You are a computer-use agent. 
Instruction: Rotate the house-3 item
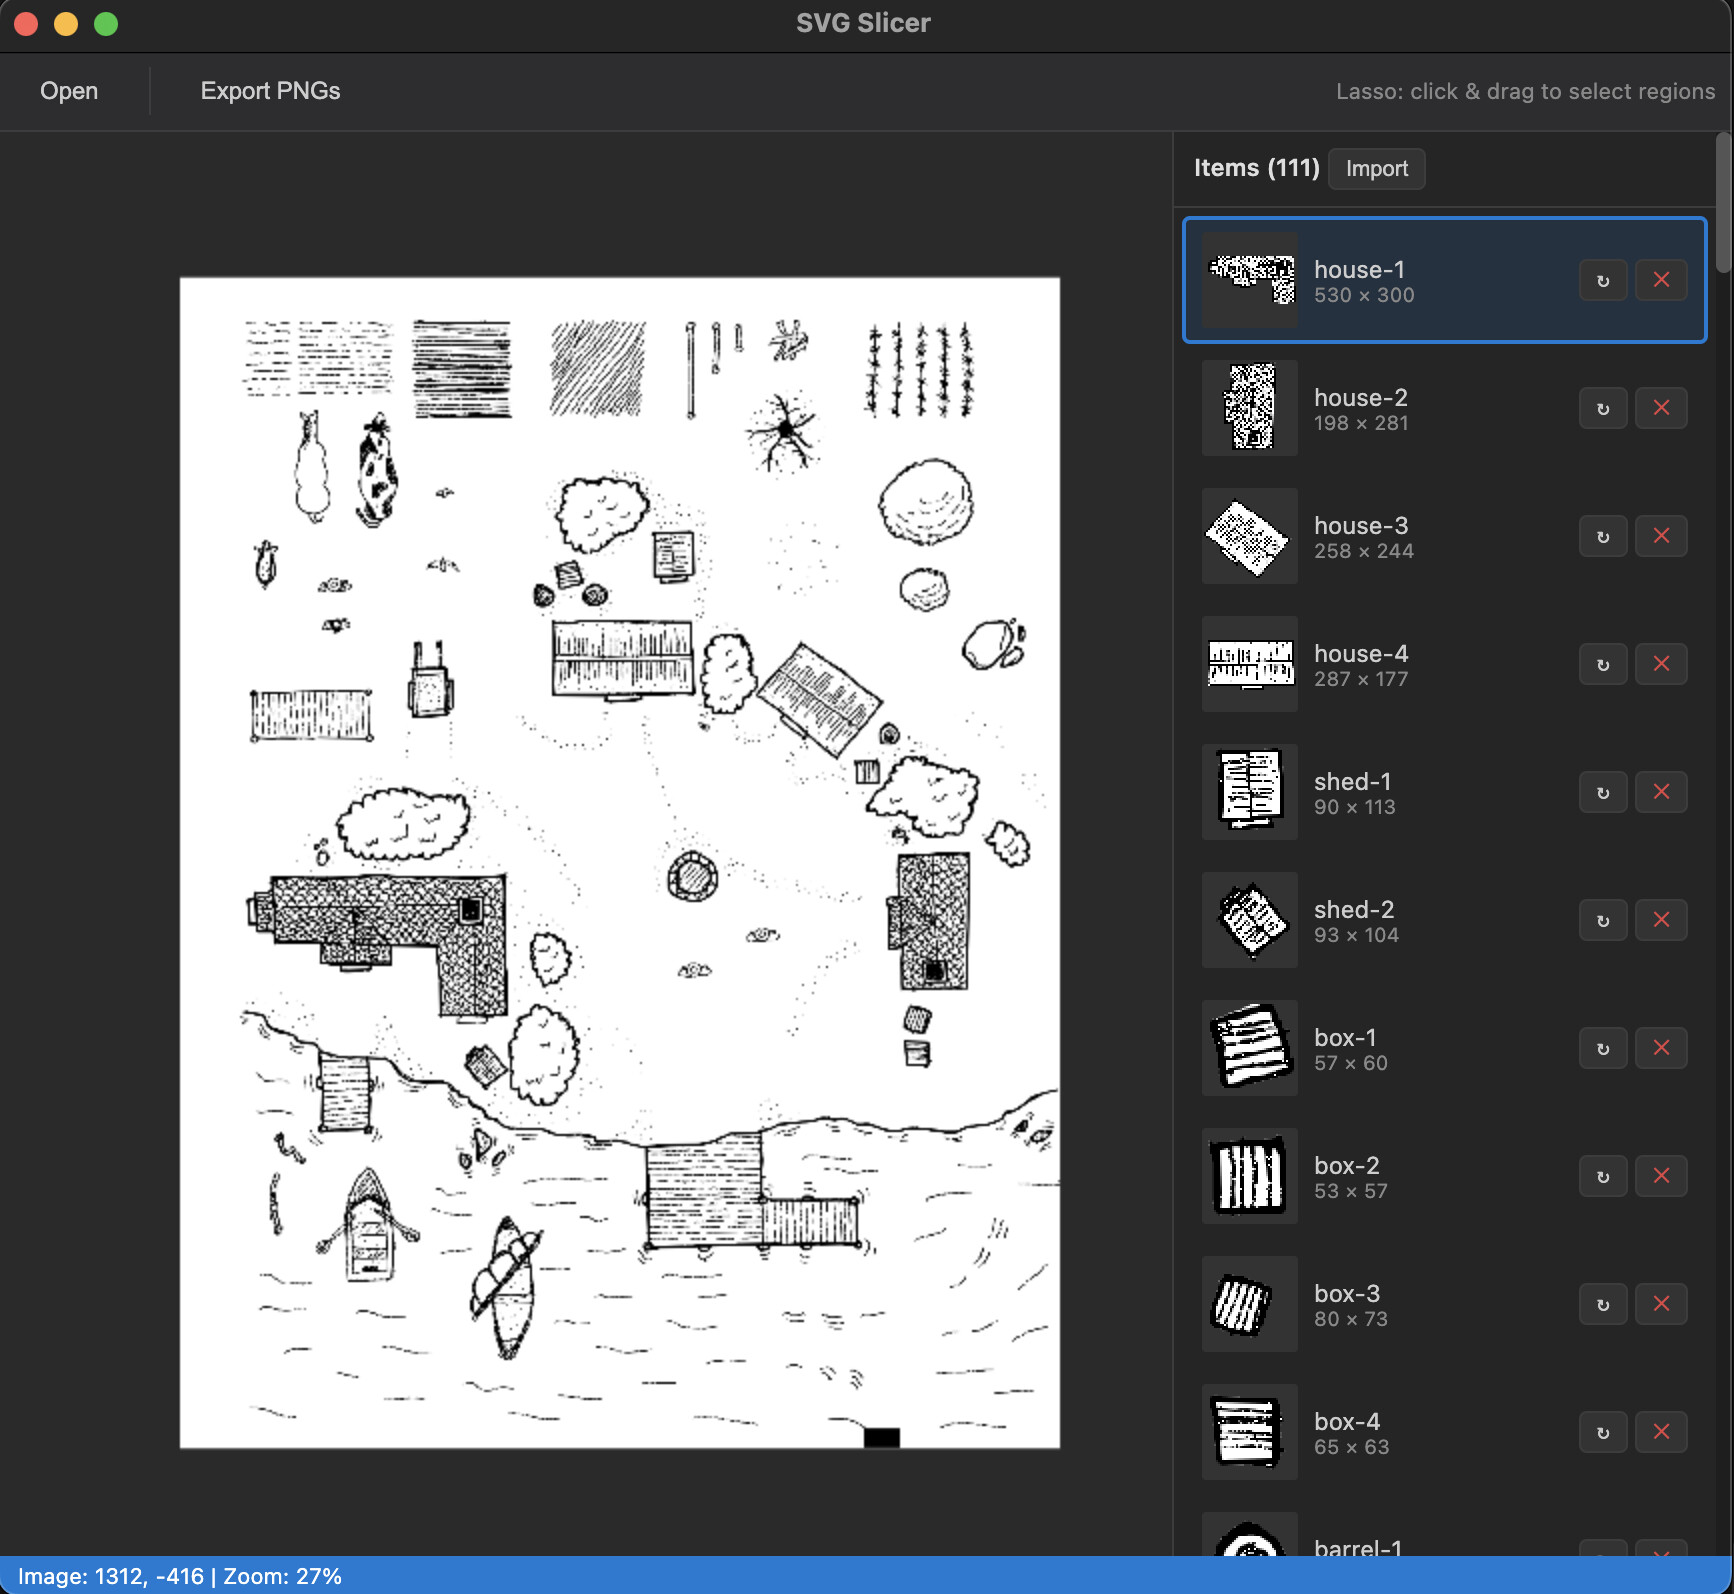(1602, 537)
